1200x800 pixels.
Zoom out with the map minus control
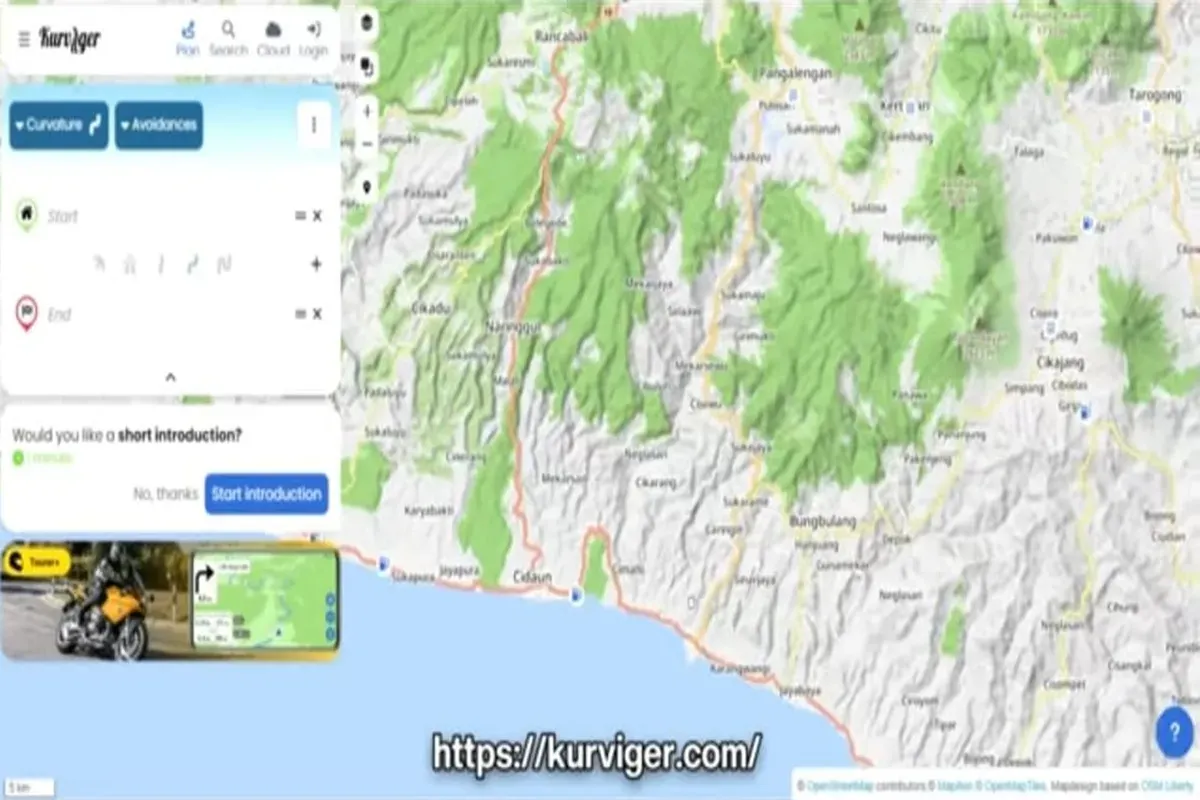pos(367,143)
